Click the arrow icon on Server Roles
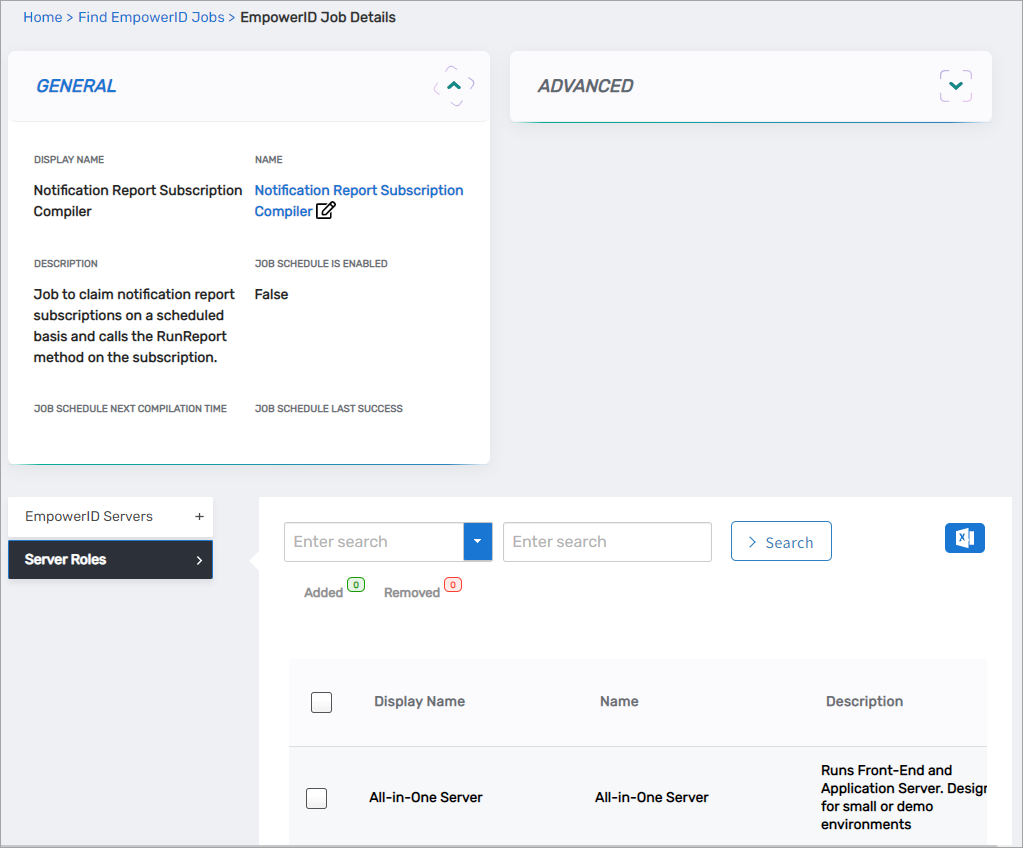1023x848 pixels. pyautogui.click(x=199, y=560)
